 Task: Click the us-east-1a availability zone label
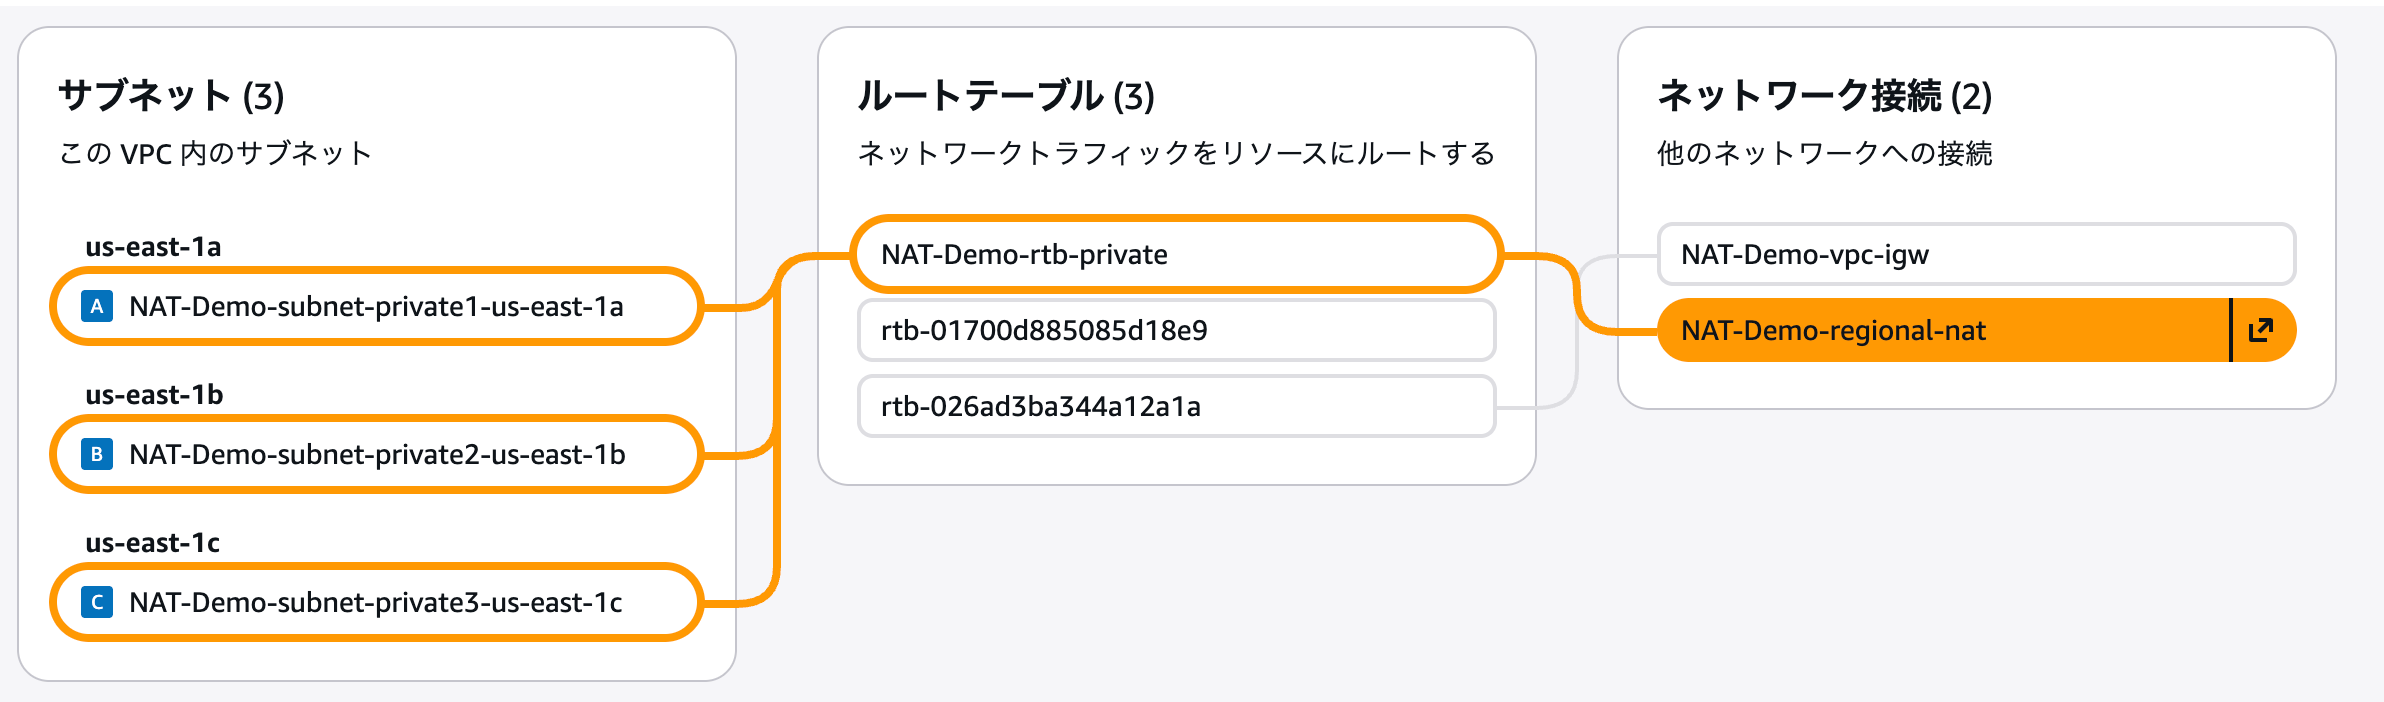tap(153, 247)
